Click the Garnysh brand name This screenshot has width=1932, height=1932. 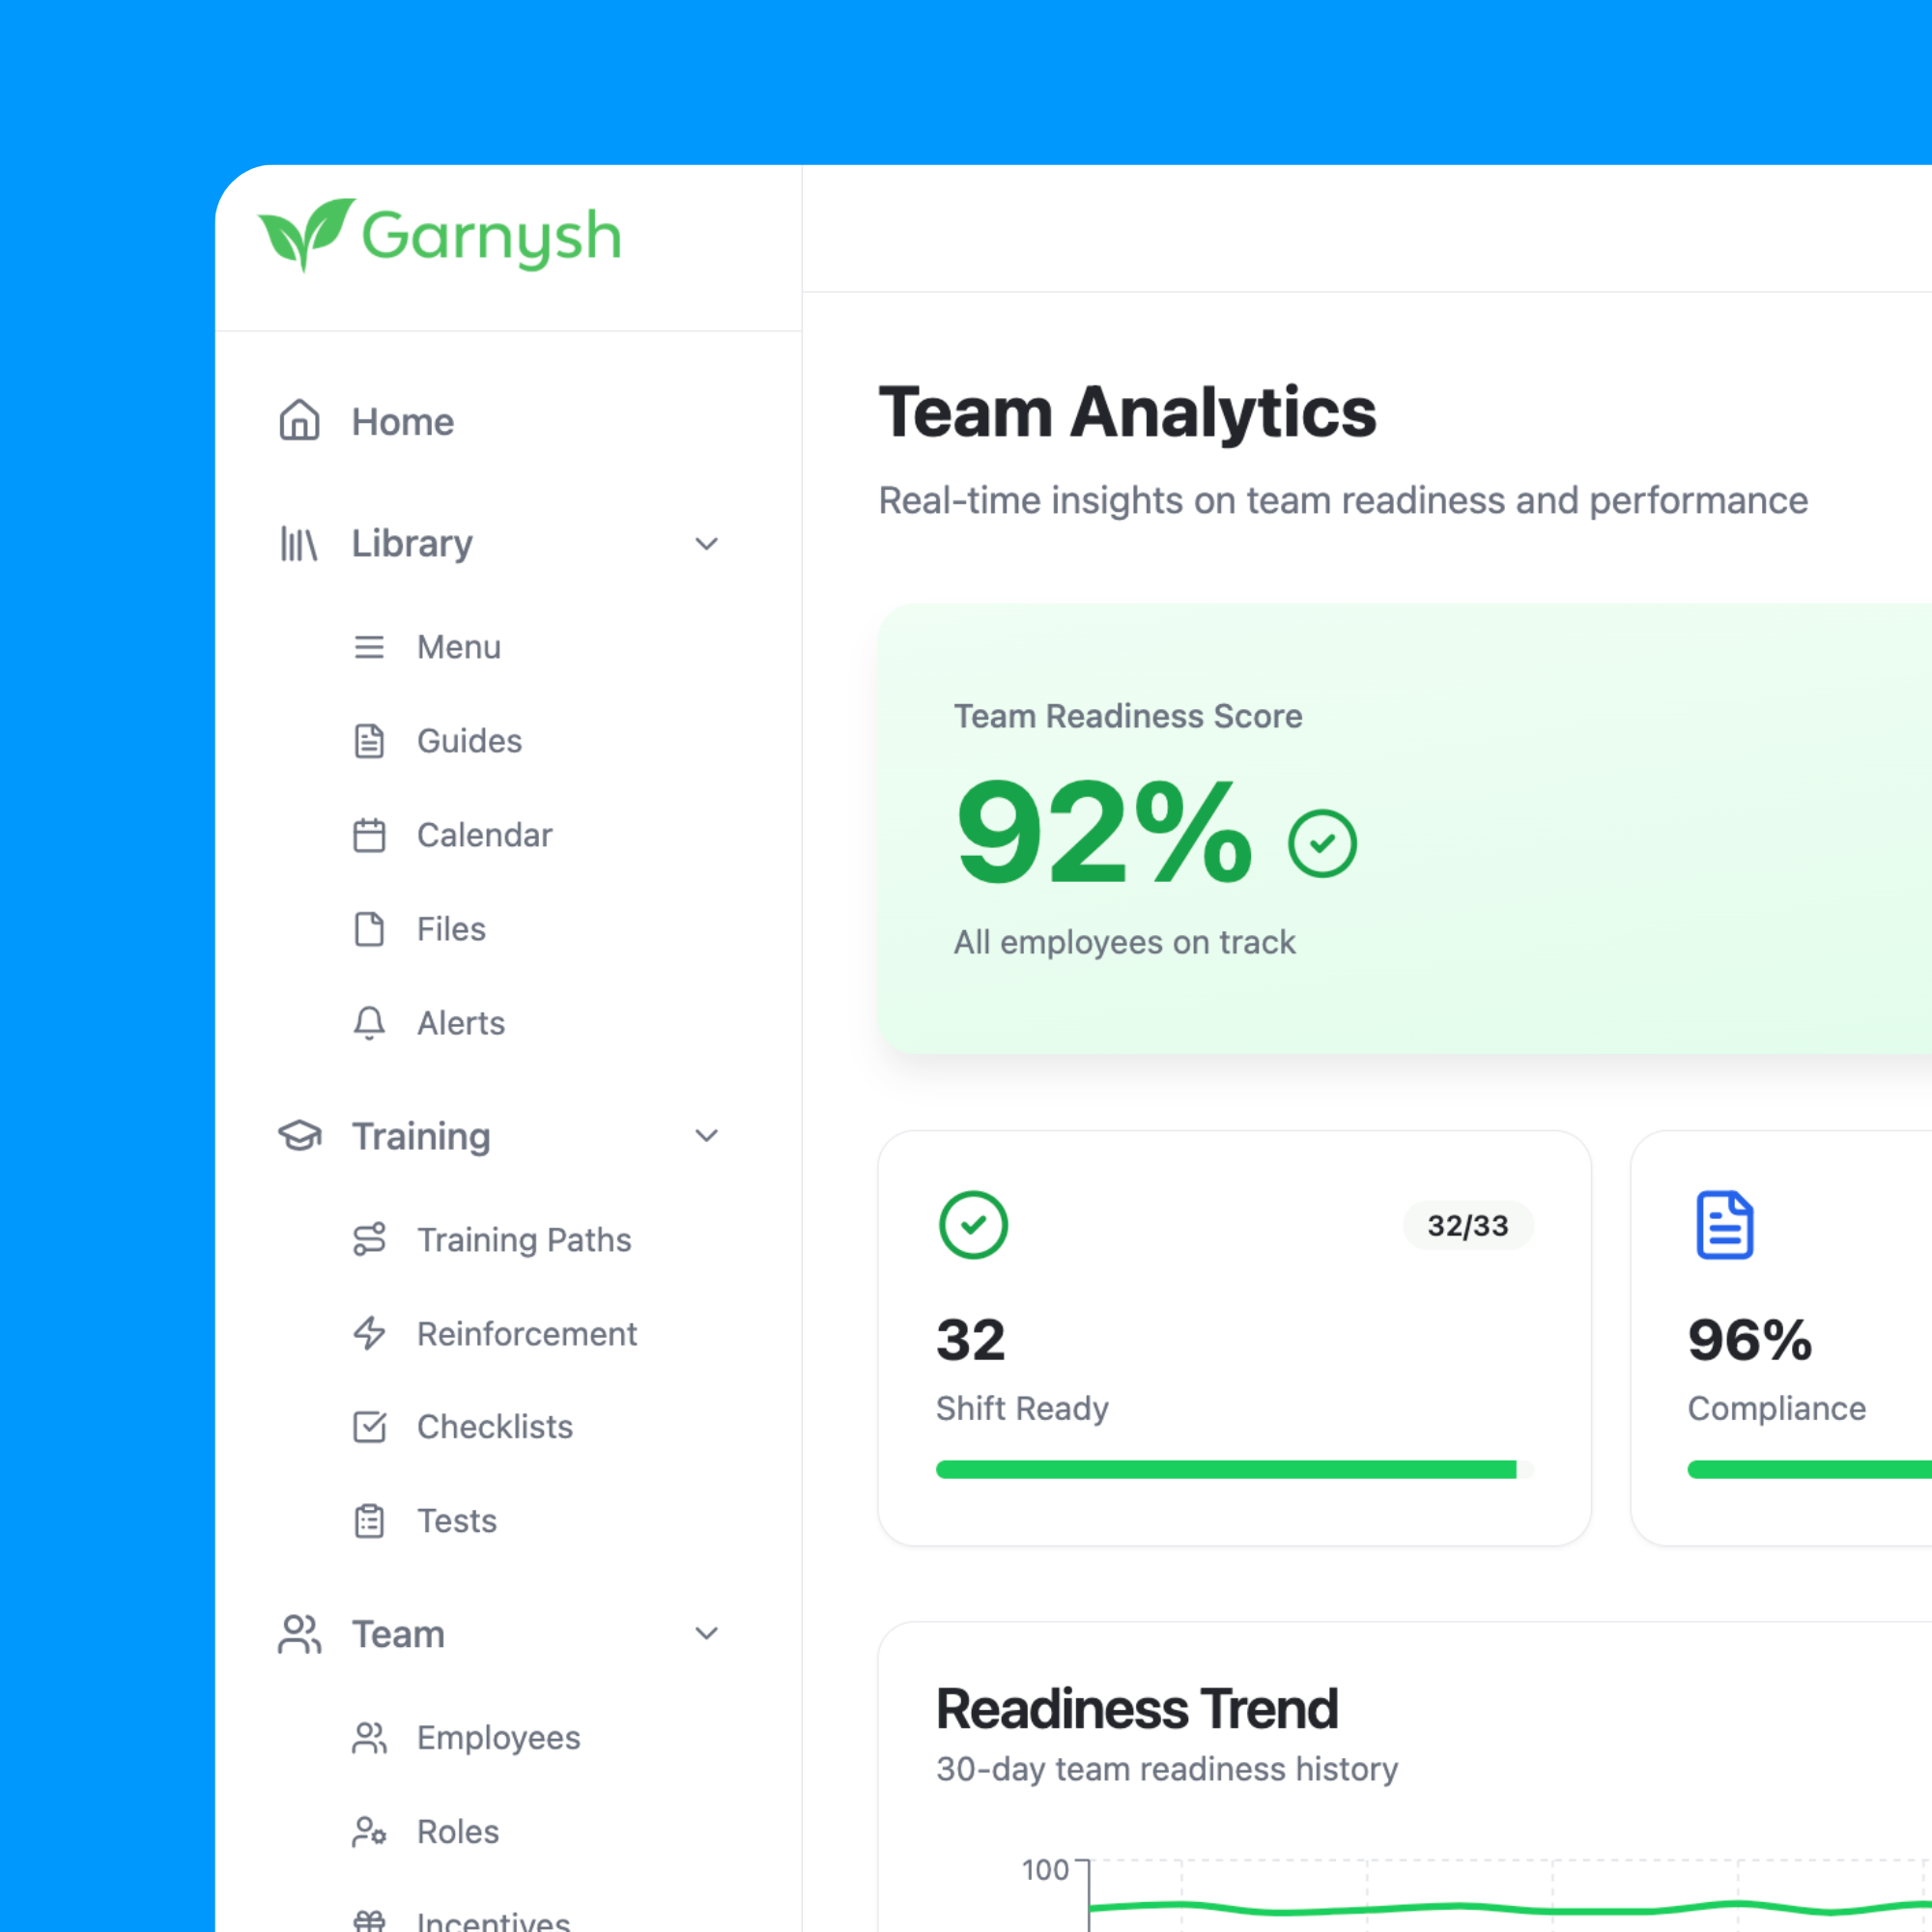point(491,237)
